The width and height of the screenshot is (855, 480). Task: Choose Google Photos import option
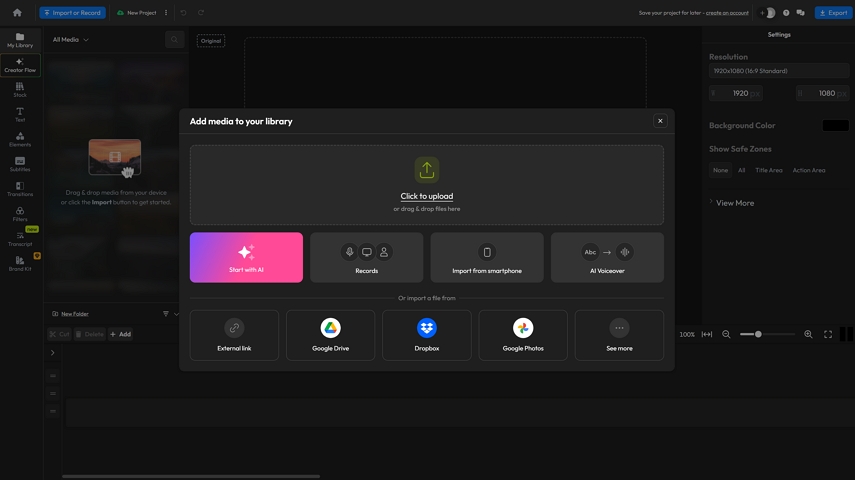pyautogui.click(x=523, y=335)
